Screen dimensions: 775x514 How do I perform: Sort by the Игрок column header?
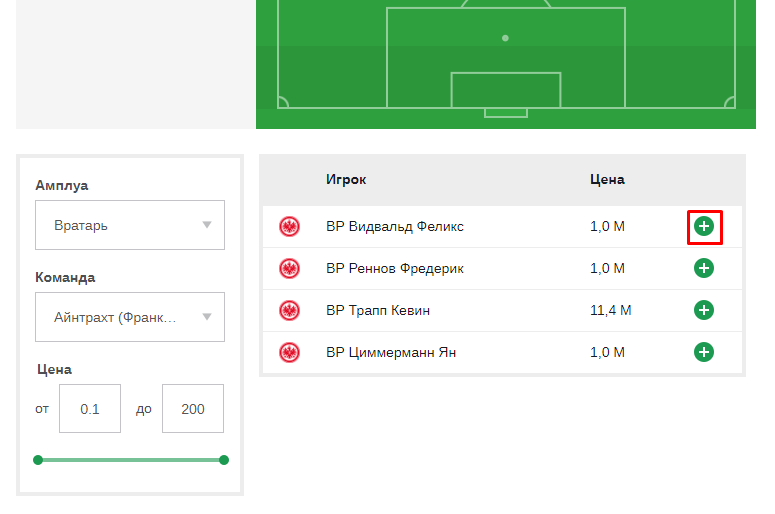346,179
